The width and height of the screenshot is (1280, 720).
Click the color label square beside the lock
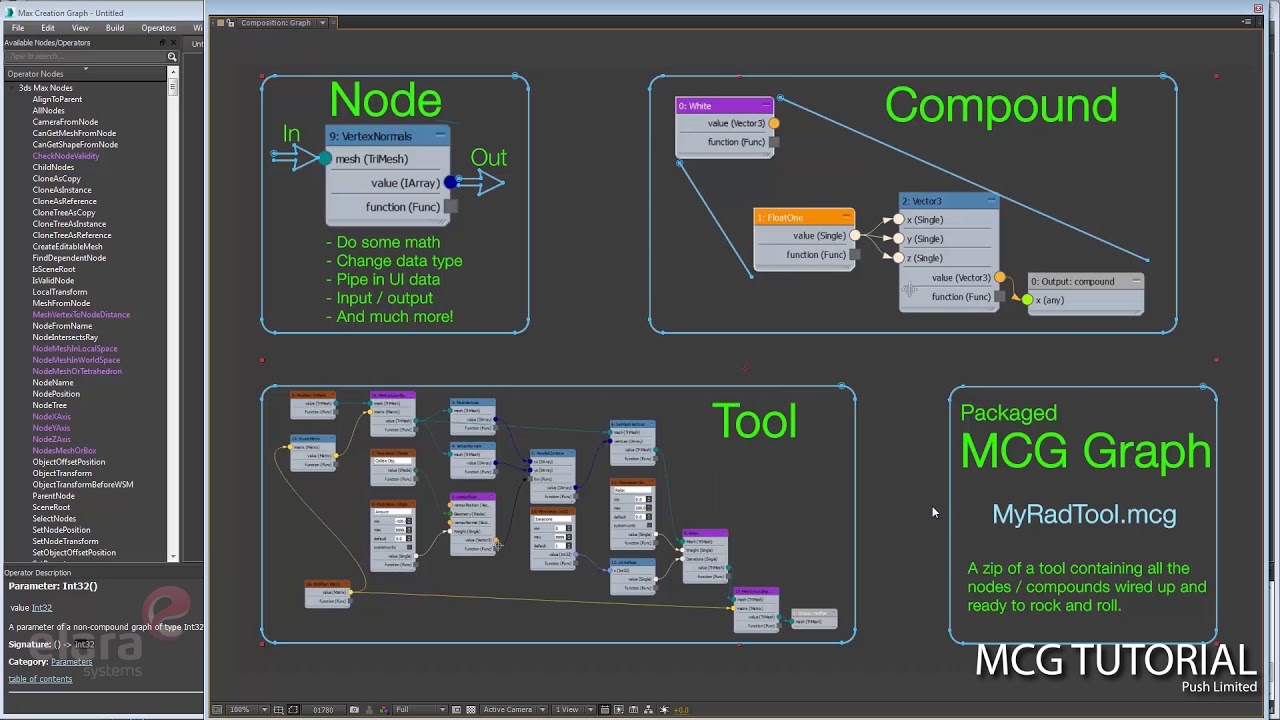tap(220, 23)
